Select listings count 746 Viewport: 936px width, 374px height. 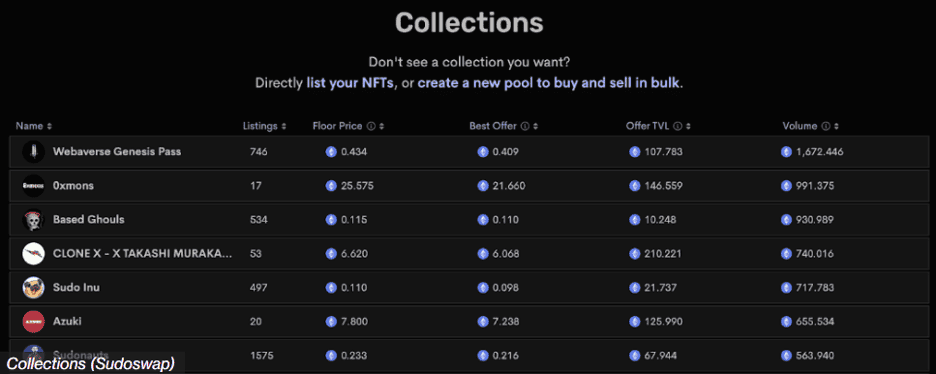[258, 152]
